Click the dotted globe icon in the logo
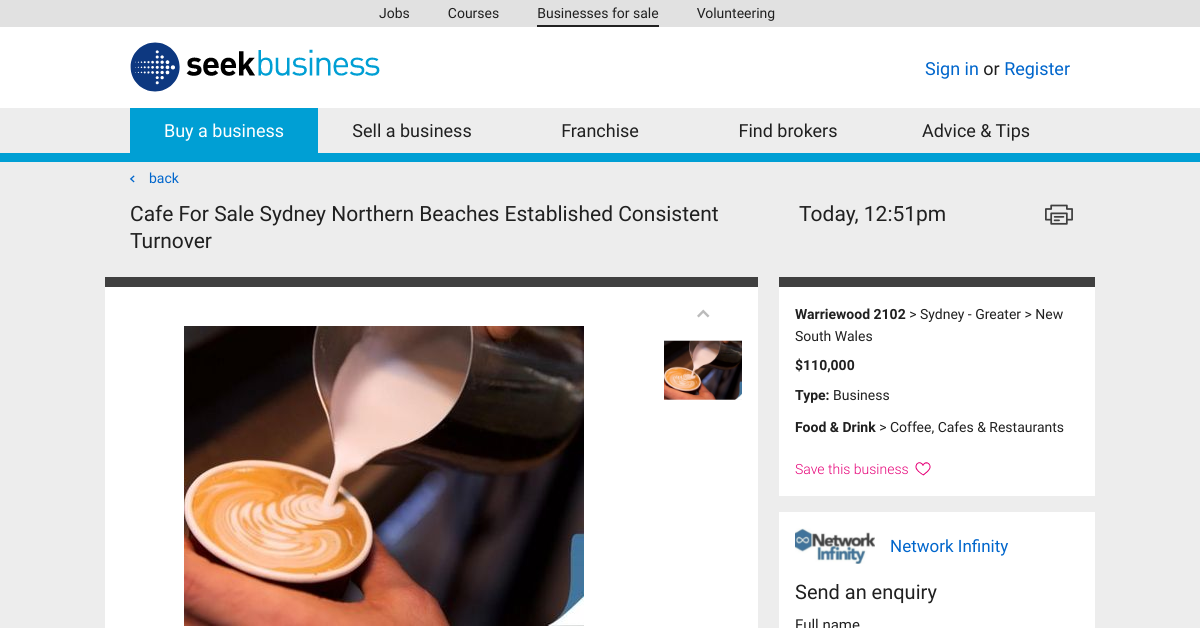Image resolution: width=1200 pixels, height=628 pixels. pos(154,66)
